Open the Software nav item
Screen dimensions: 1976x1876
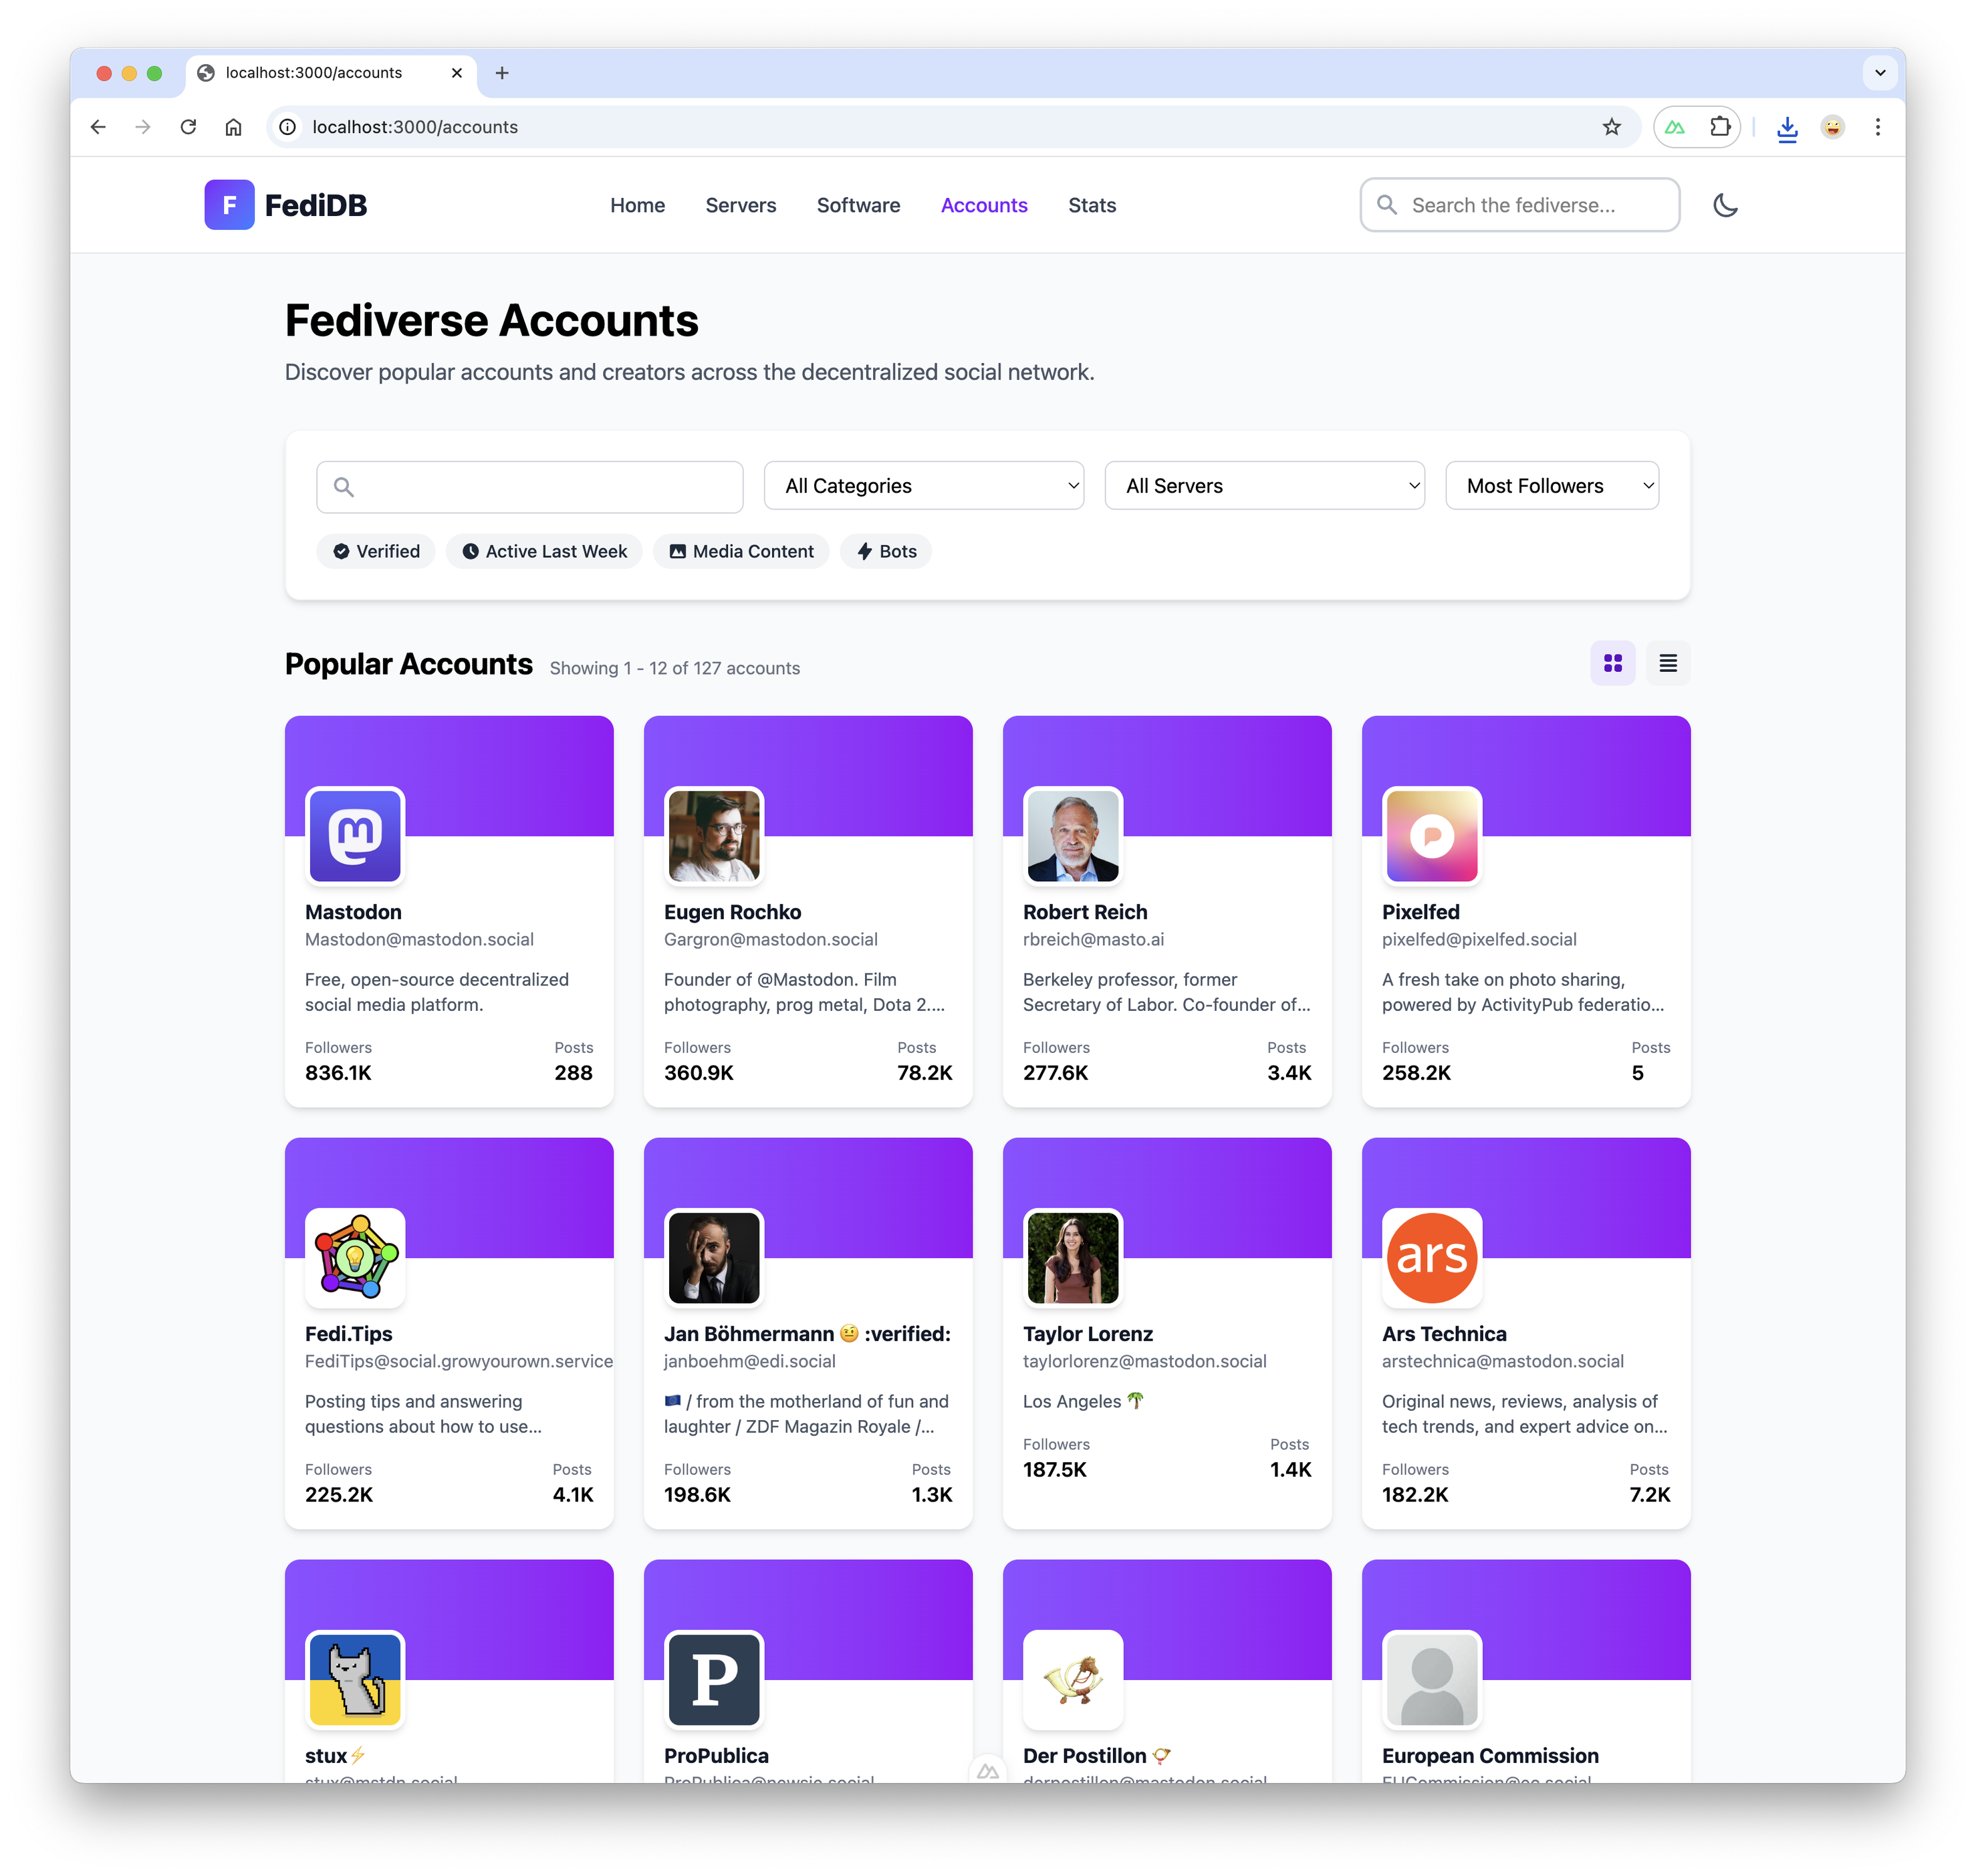pyautogui.click(x=858, y=205)
